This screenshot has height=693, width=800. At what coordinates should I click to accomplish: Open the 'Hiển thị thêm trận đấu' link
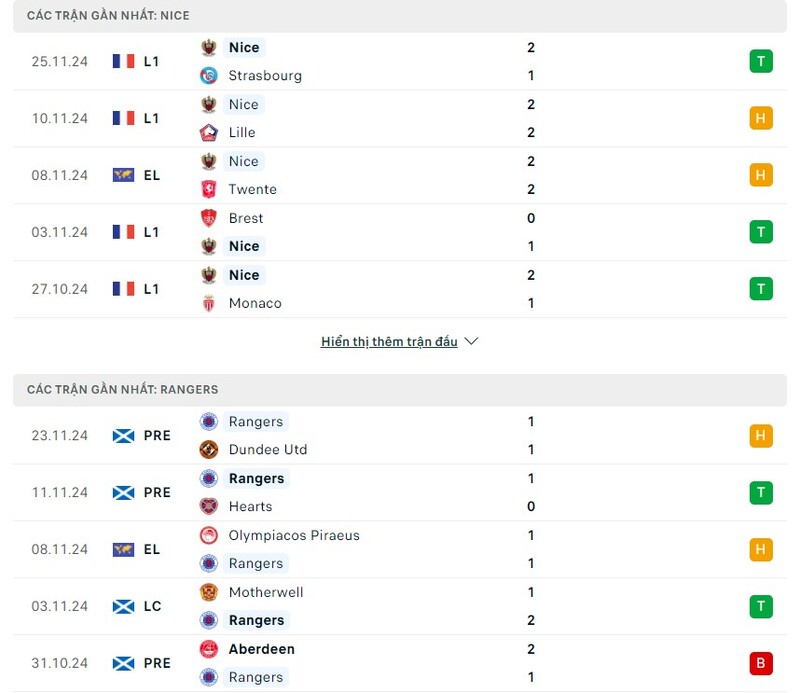pyautogui.click(x=392, y=341)
